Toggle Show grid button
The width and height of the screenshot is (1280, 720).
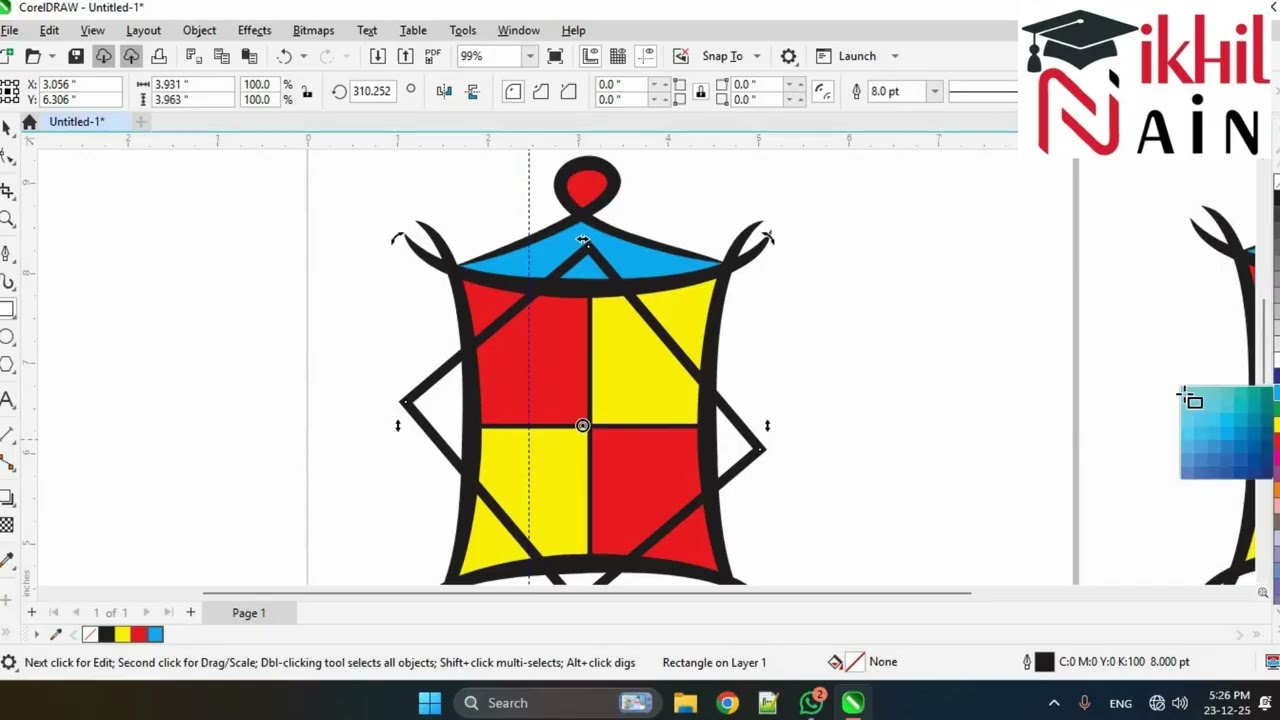pos(618,57)
